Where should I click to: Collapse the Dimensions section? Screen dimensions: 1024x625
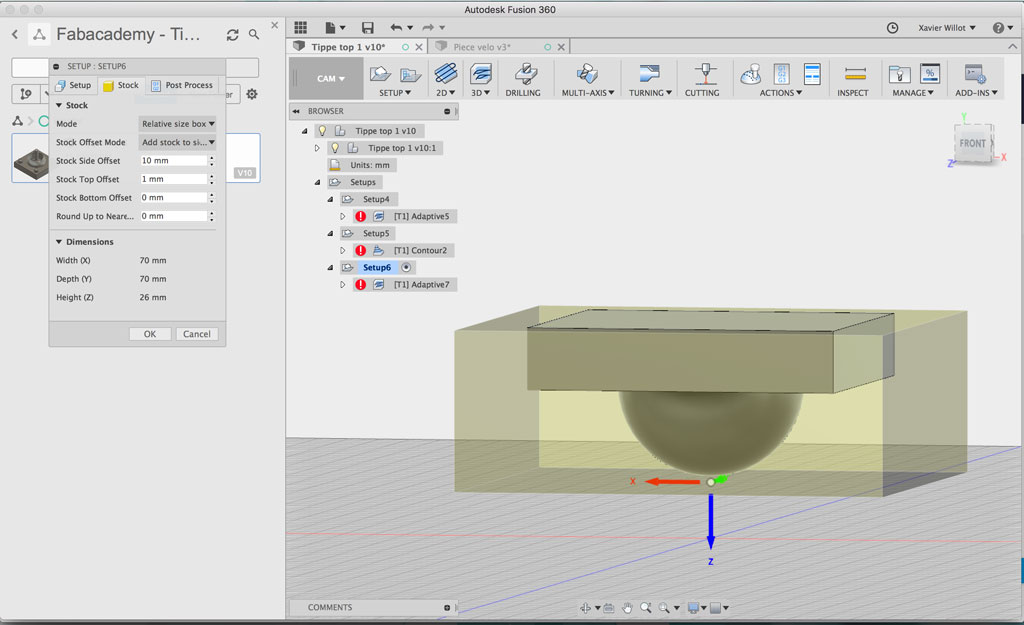[x=59, y=242]
